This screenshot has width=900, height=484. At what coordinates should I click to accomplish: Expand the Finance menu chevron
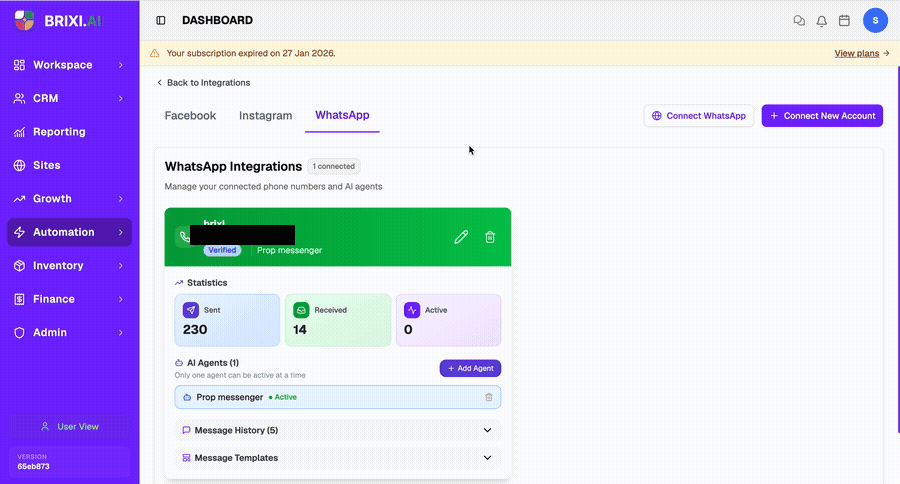121,299
